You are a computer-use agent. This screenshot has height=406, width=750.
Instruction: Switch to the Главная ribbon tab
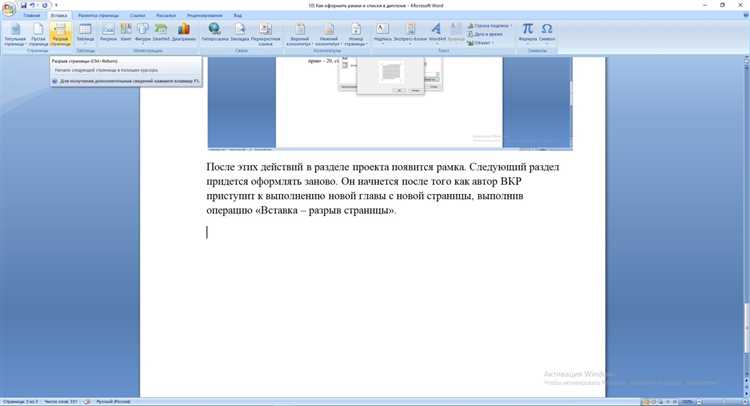(32, 15)
